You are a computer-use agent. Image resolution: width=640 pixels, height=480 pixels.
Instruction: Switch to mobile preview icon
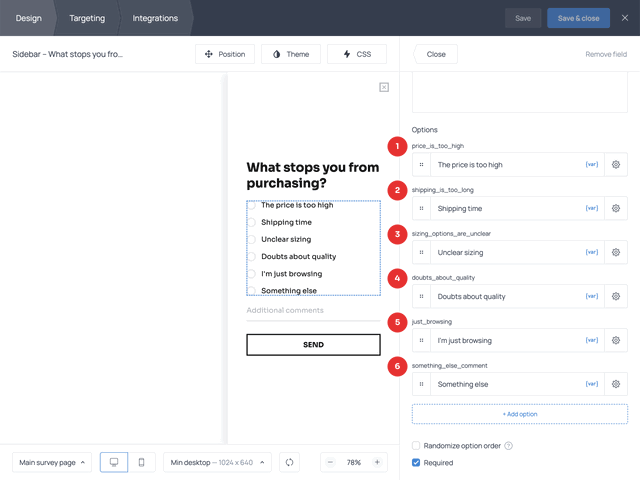pyautogui.click(x=142, y=462)
